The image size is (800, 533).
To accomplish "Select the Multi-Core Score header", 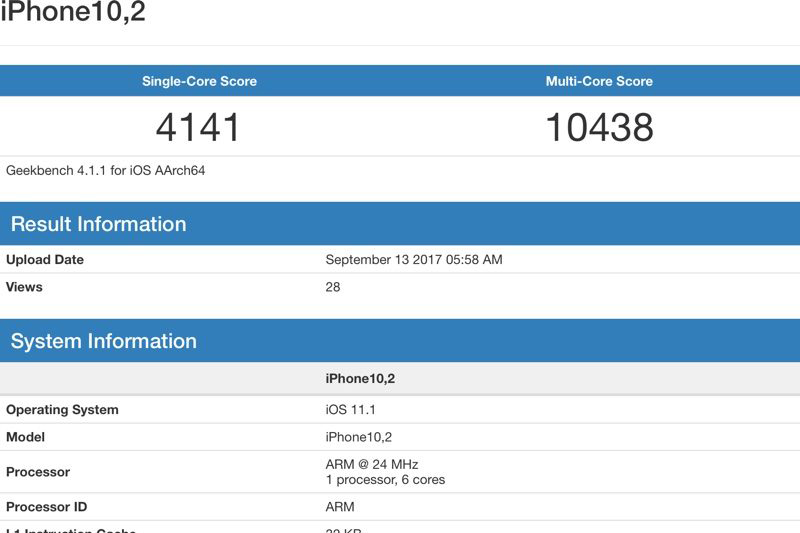I will (599, 81).
